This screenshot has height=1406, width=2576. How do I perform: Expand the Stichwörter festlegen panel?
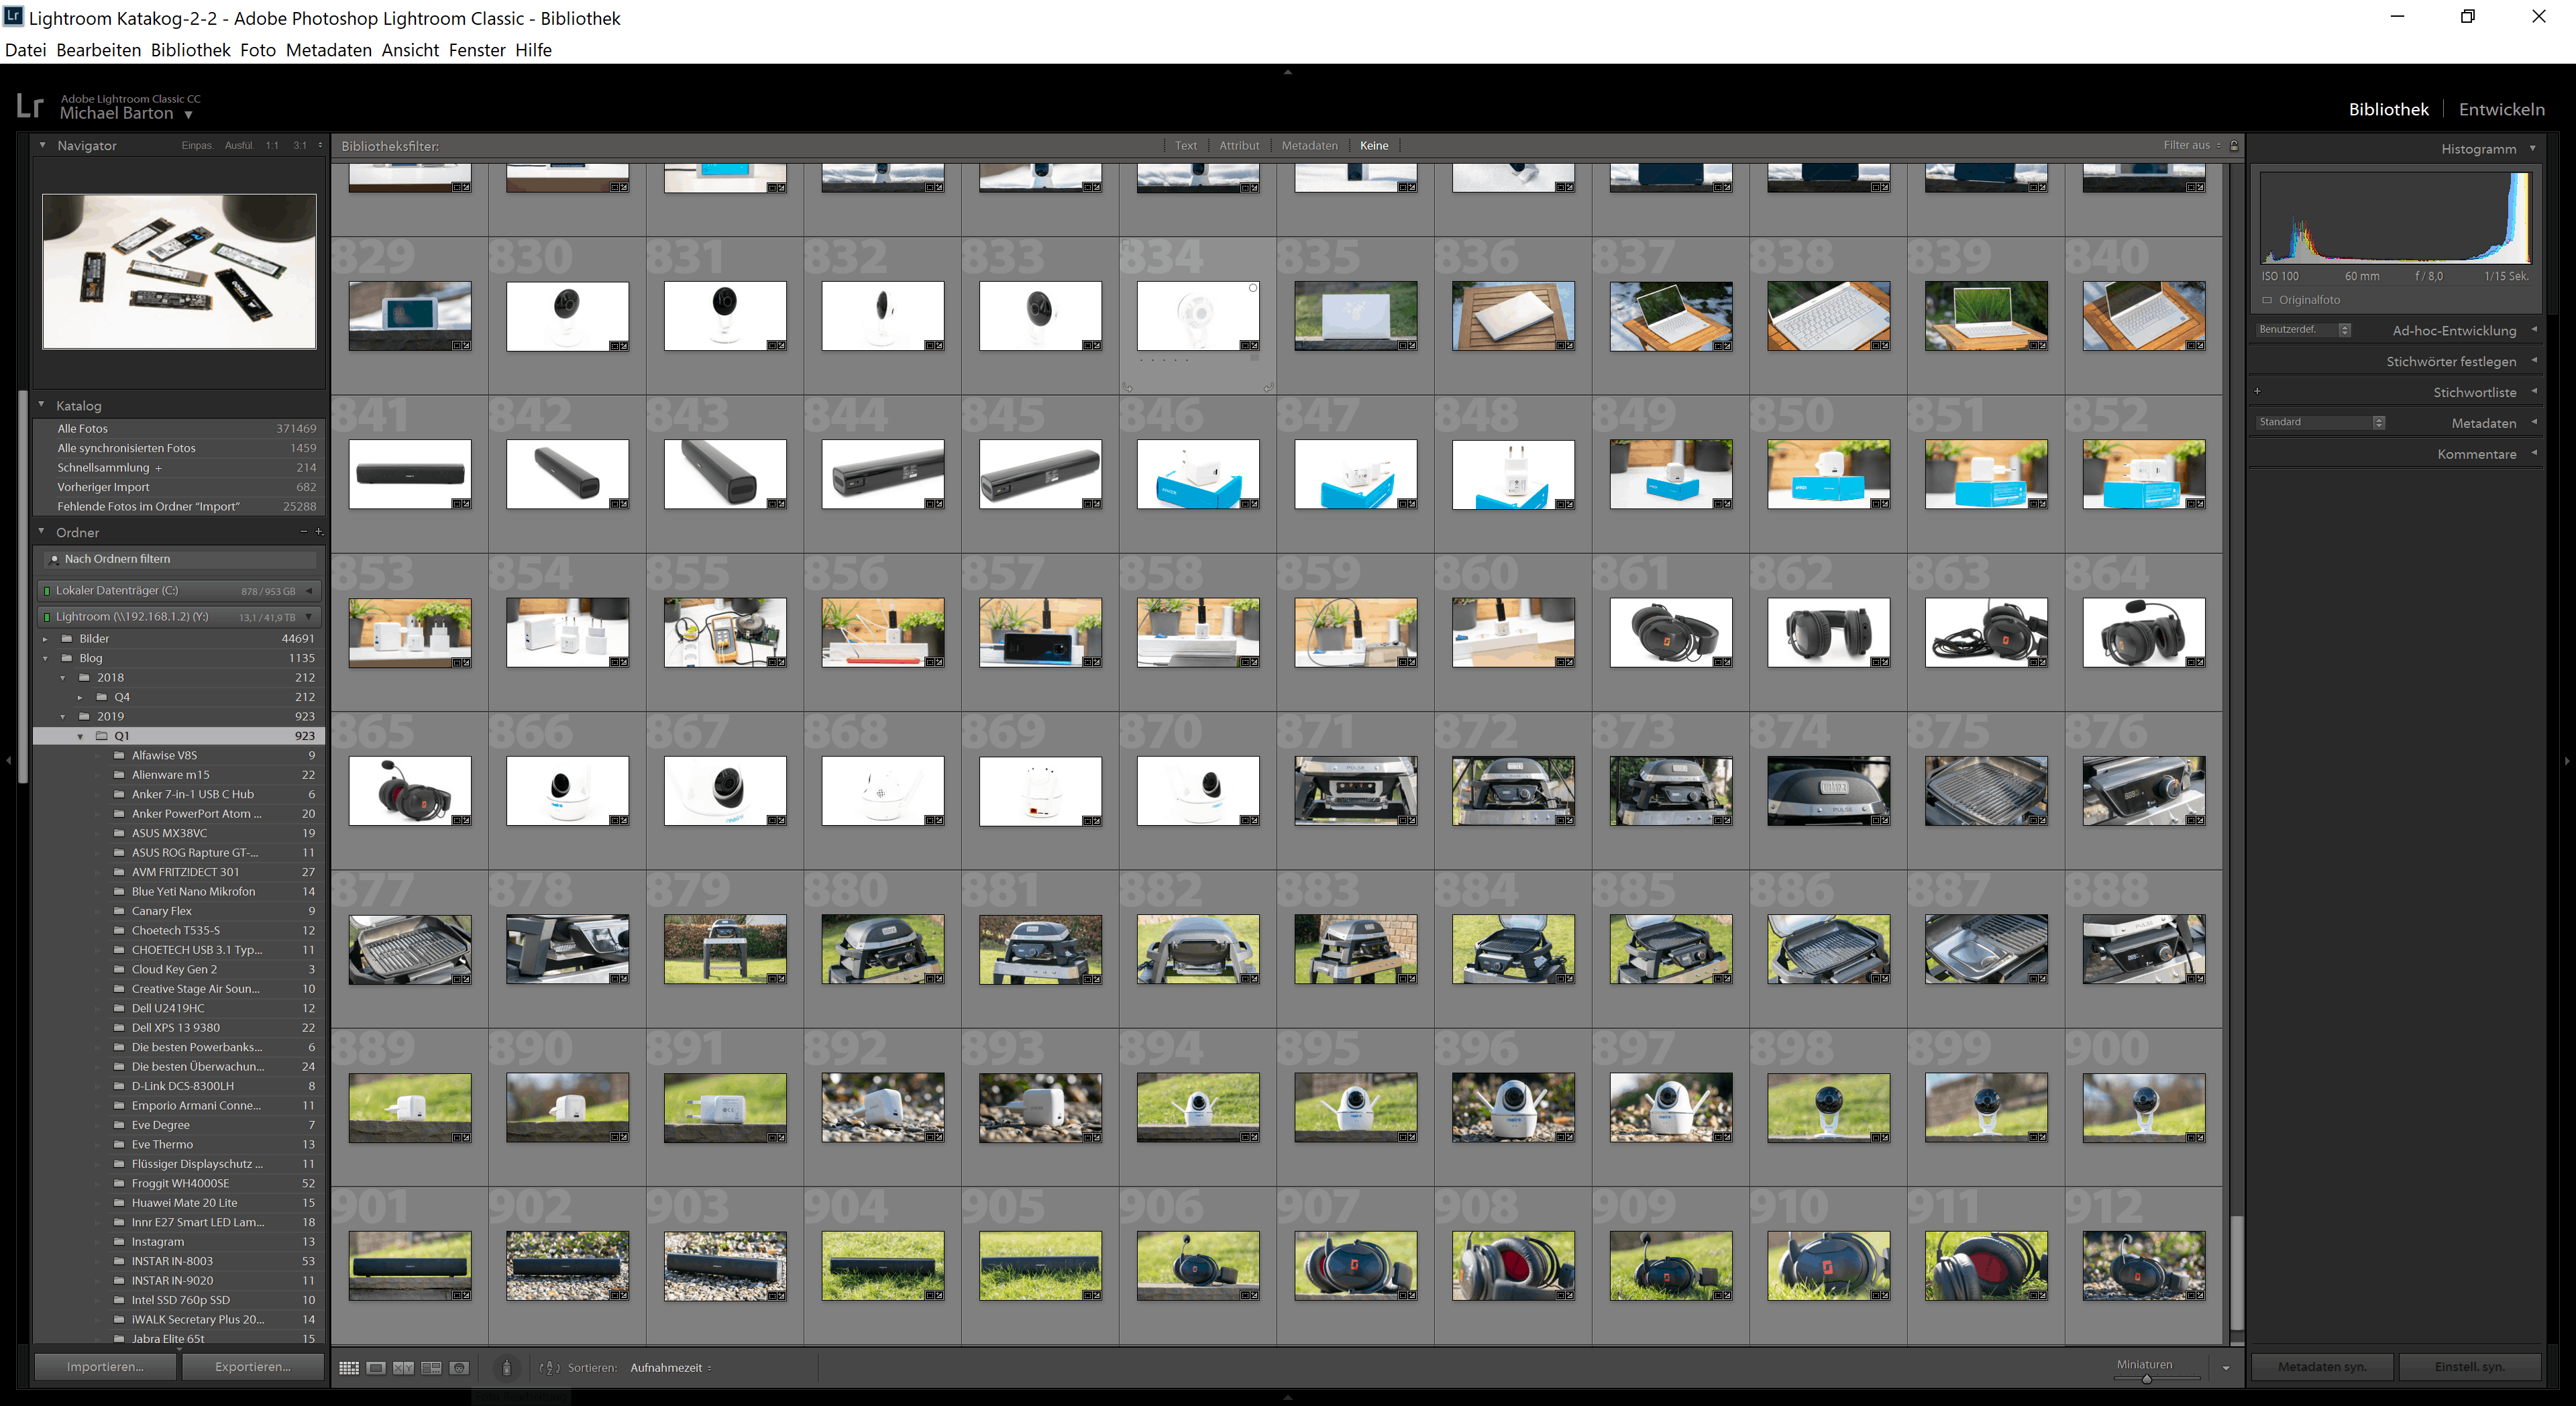(2534, 361)
